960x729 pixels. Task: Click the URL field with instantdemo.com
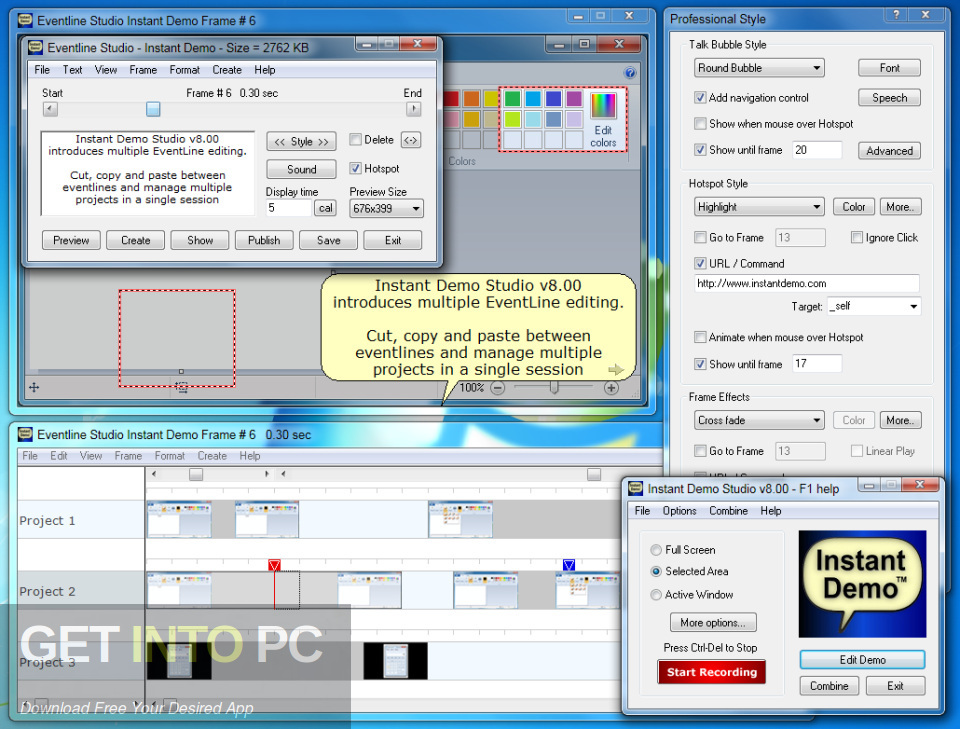click(x=807, y=283)
